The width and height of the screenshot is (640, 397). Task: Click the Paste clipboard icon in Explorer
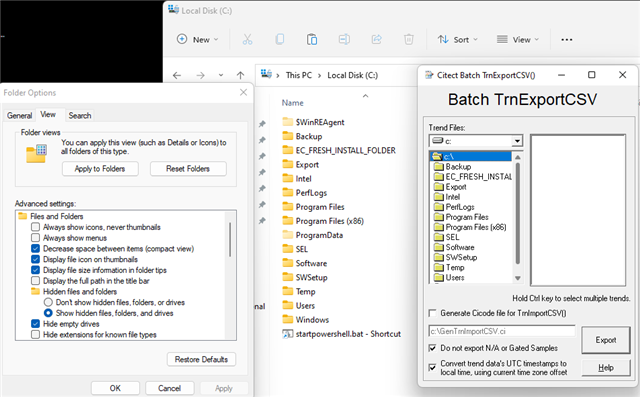(x=312, y=39)
